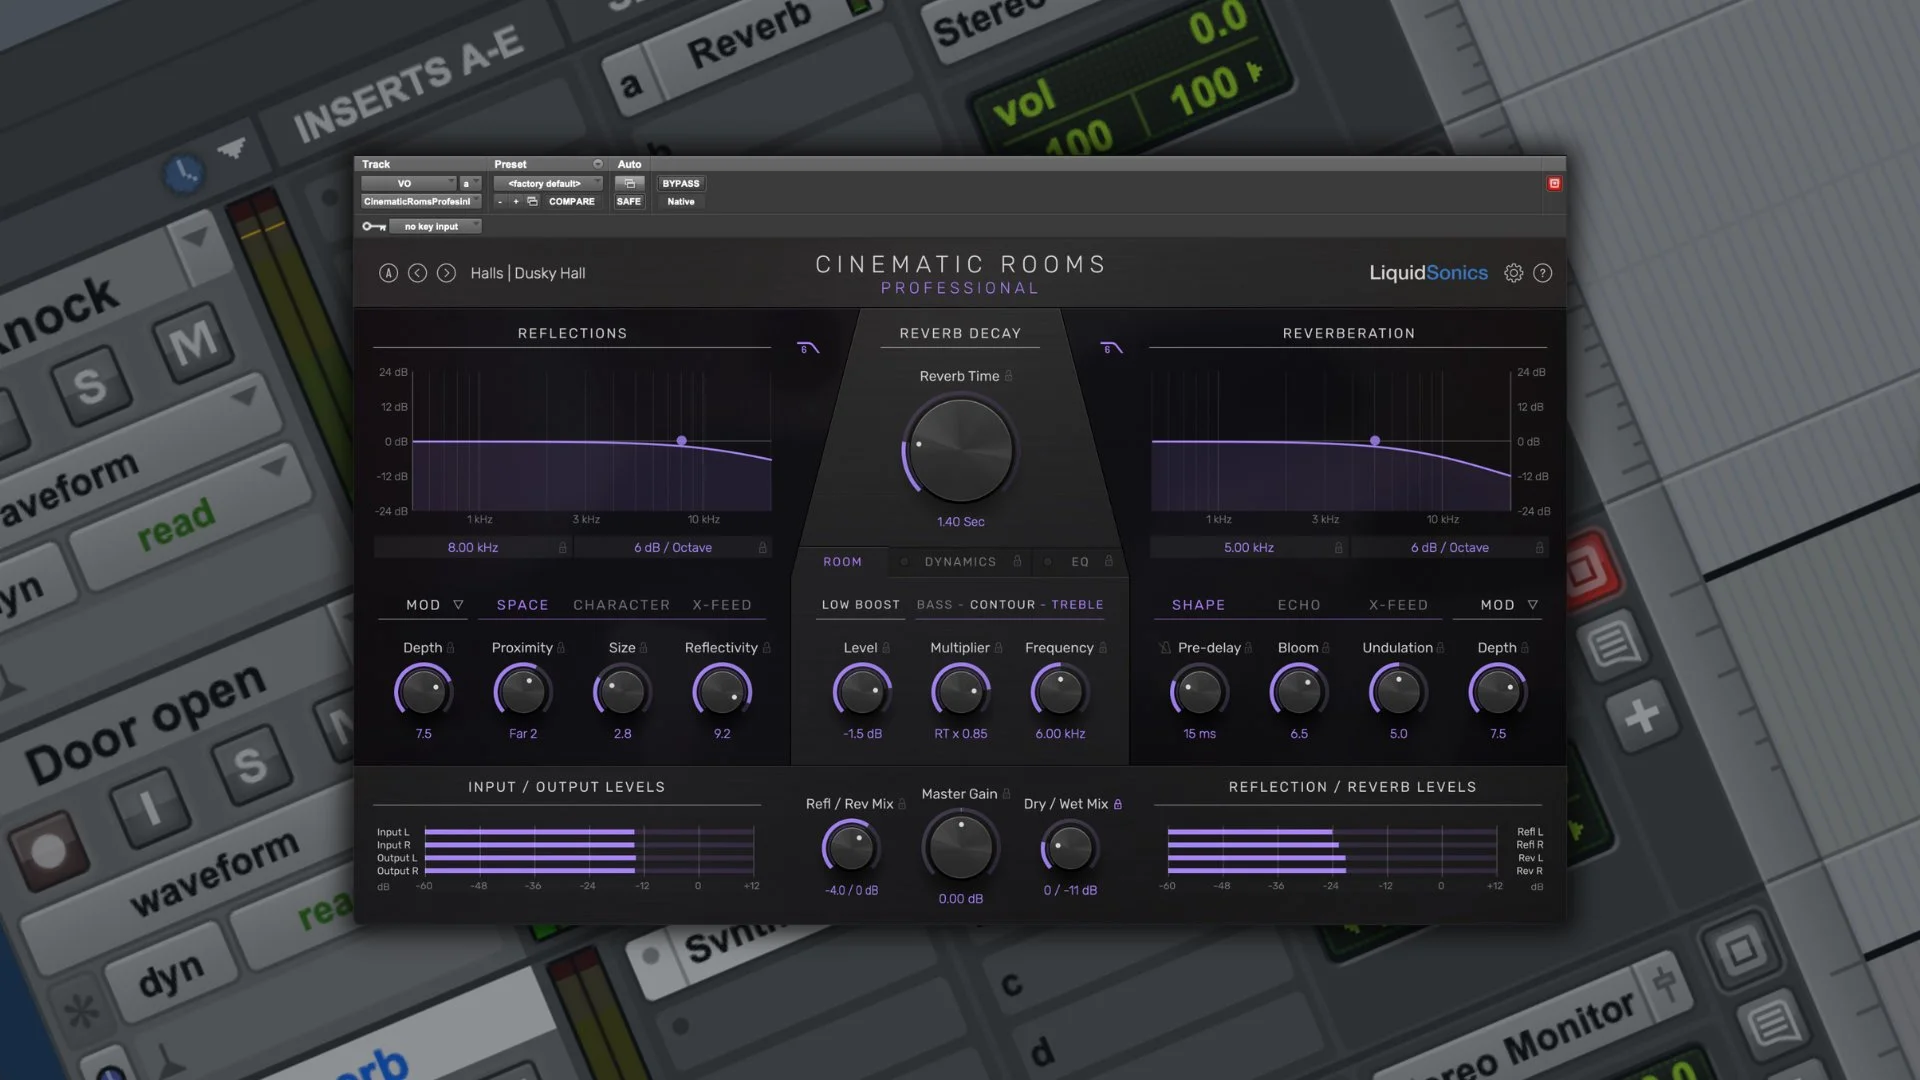Click the slope icon beside Reflections graph
The height and width of the screenshot is (1080, 1920).
[807, 348]
